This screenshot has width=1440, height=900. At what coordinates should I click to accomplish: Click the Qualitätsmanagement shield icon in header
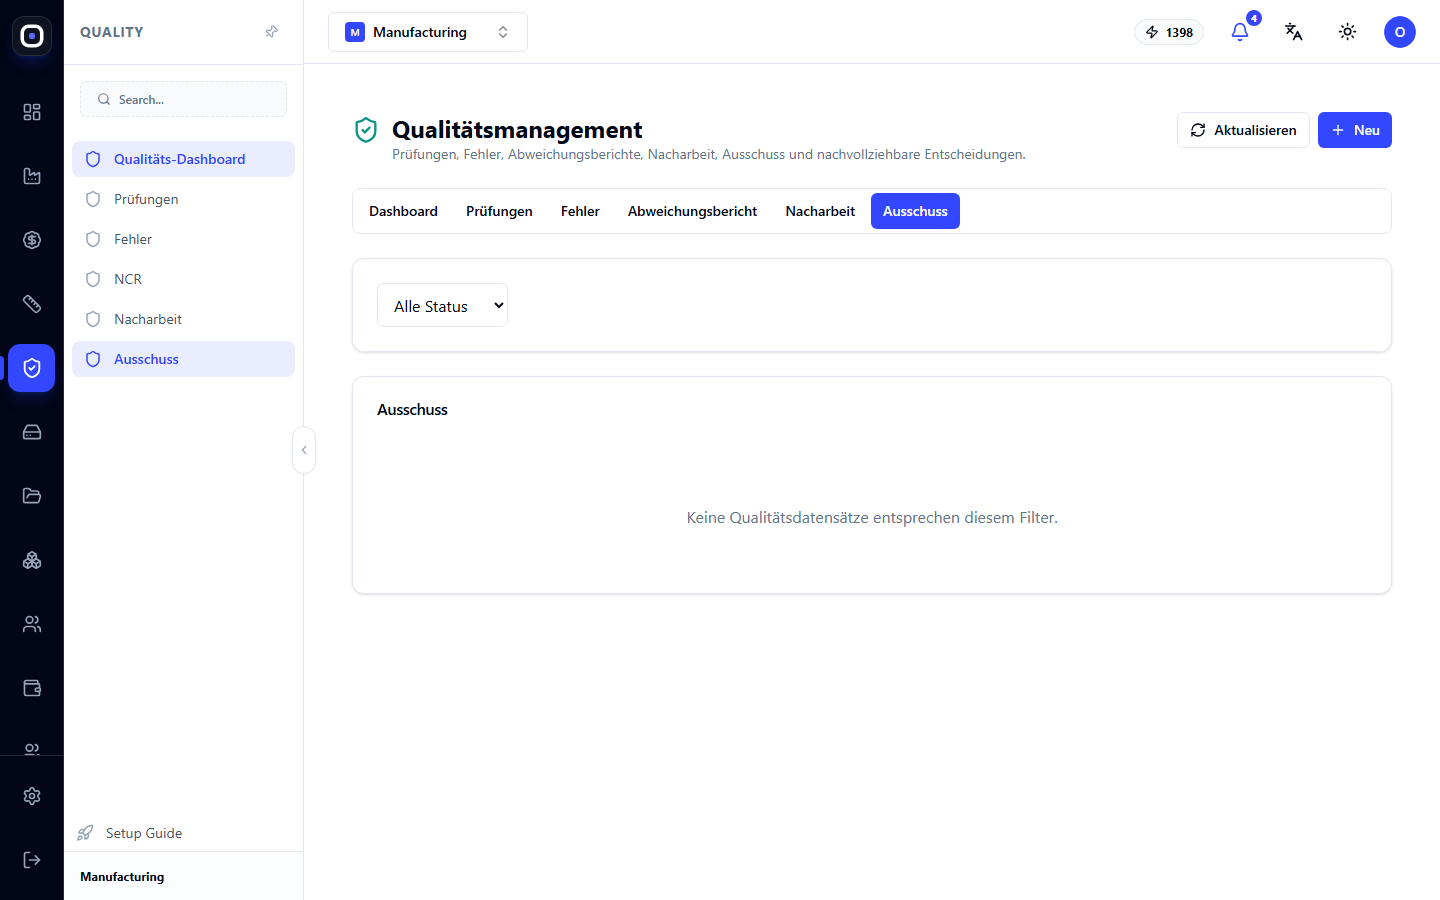tap(366, 130)
